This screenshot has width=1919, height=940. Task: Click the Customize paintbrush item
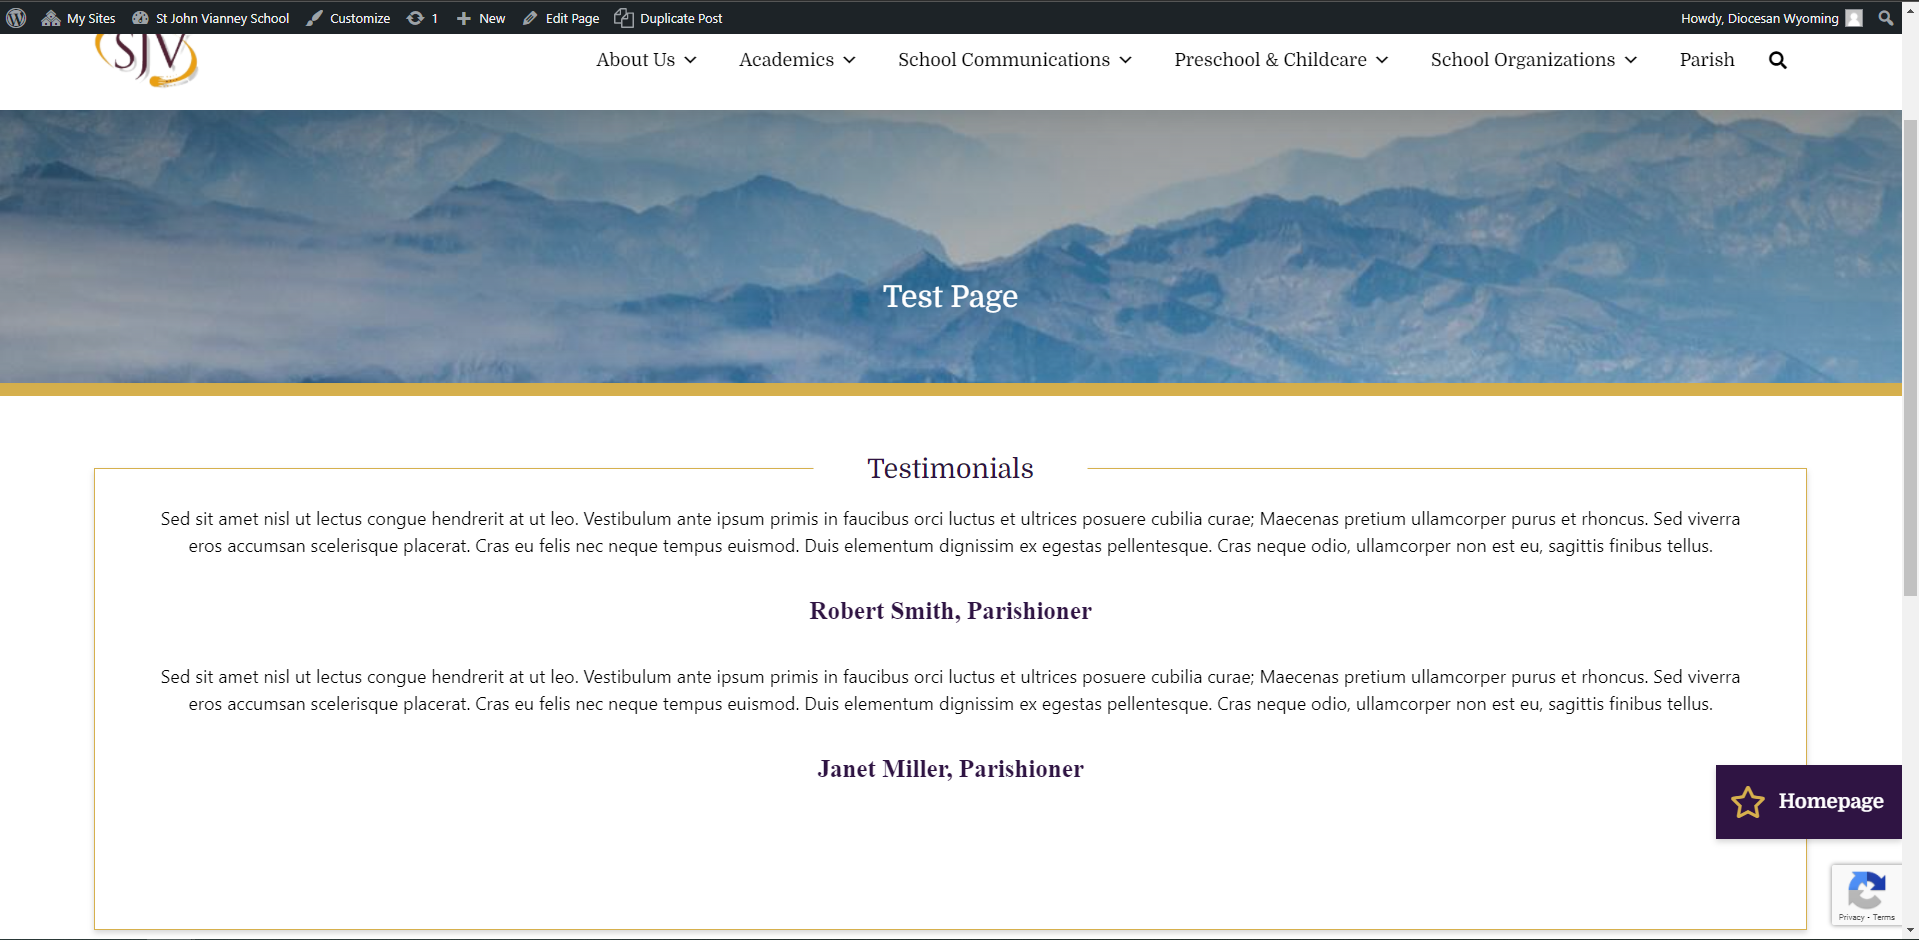348,18
